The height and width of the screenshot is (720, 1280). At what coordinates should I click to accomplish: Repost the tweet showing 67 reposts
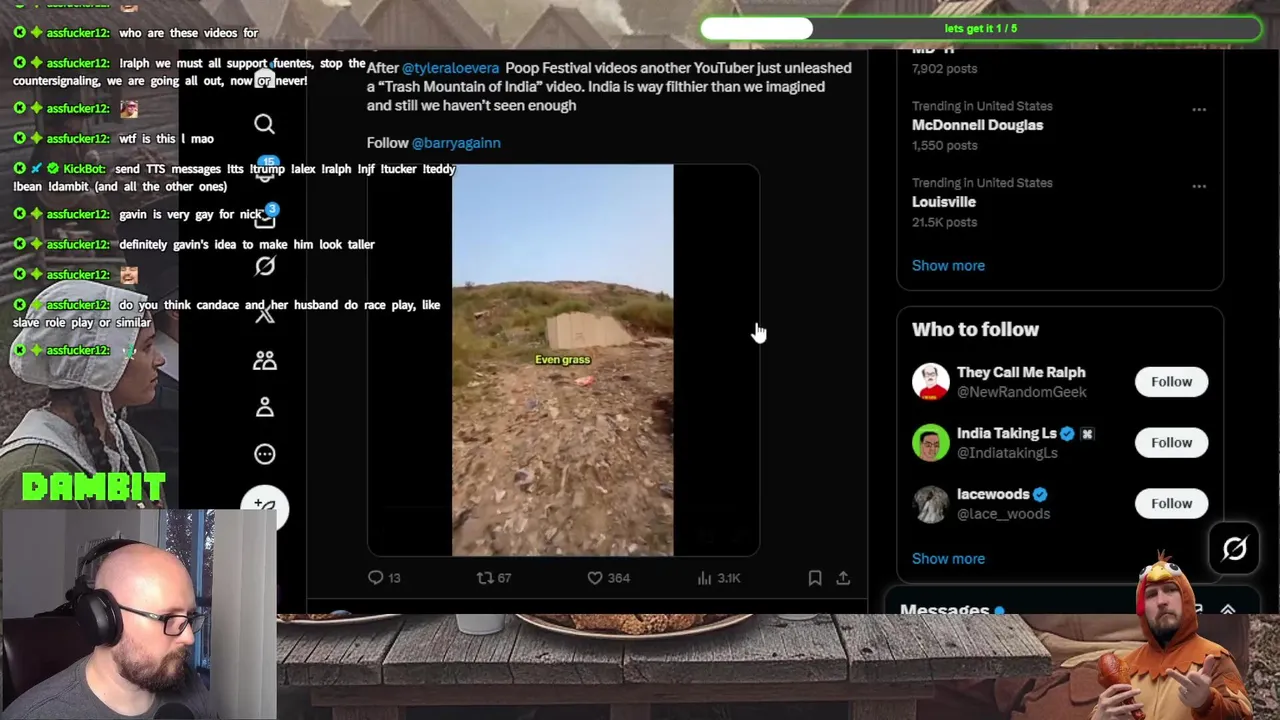pos(494,577)
